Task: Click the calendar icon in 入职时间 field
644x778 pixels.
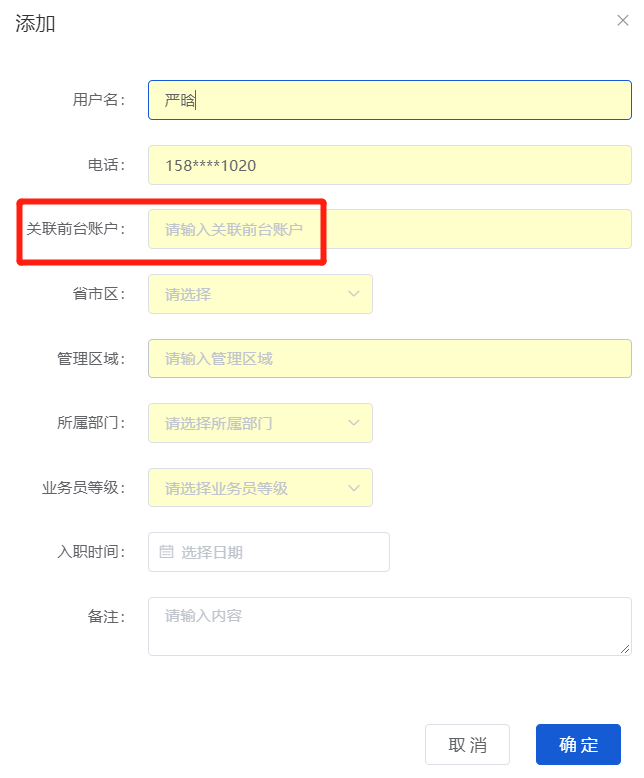Action: 167,552
